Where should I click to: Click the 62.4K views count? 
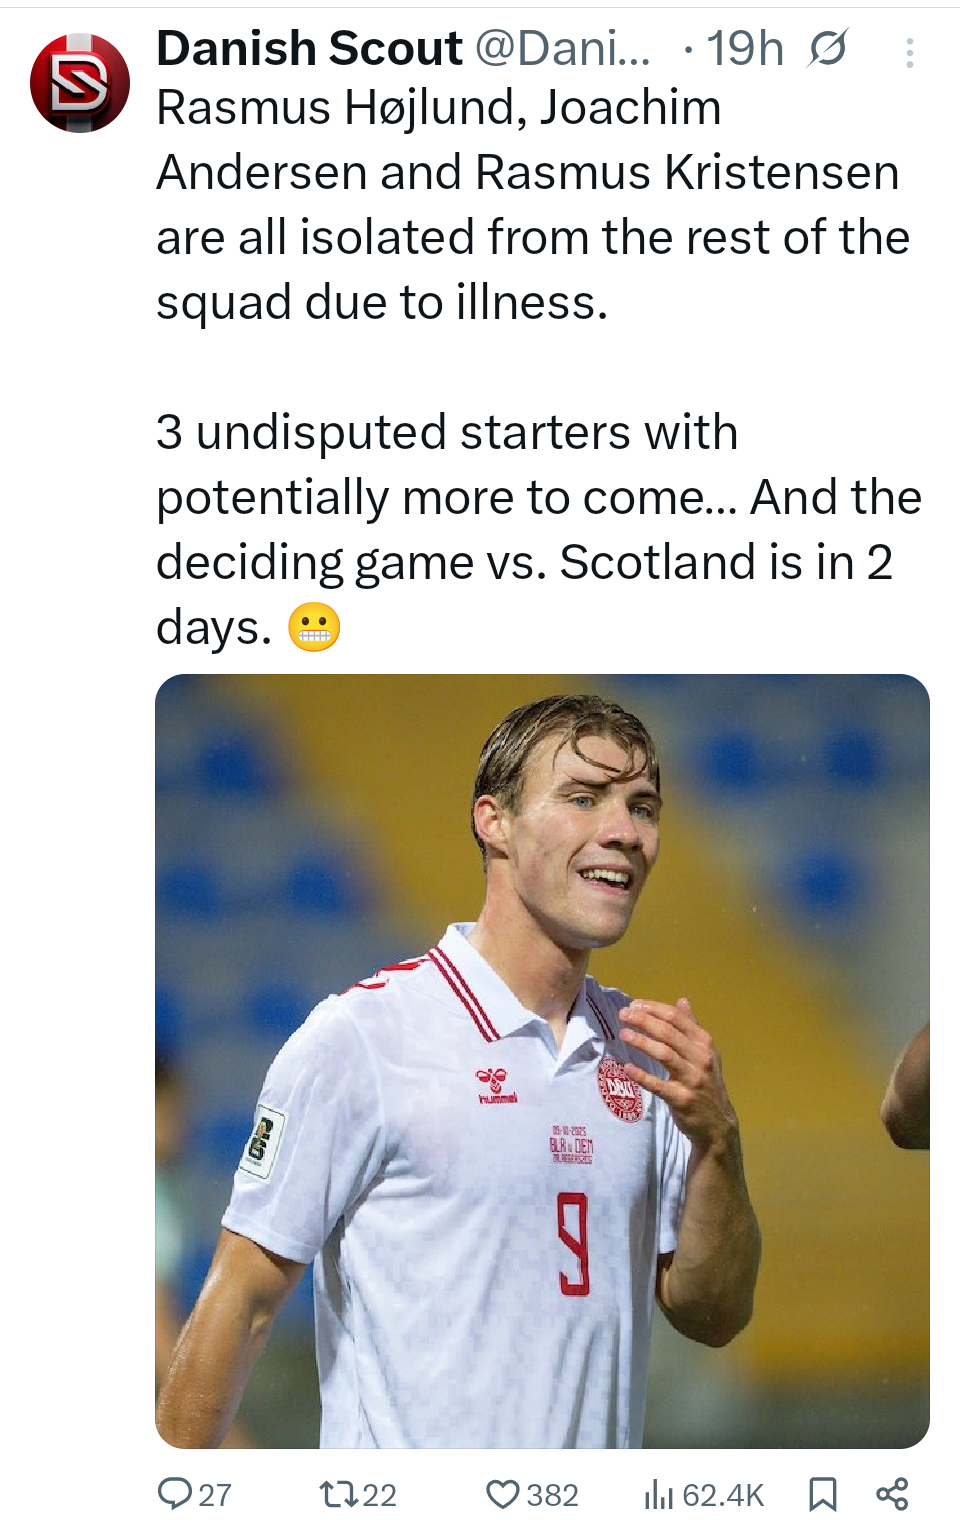click(723, 1495)
